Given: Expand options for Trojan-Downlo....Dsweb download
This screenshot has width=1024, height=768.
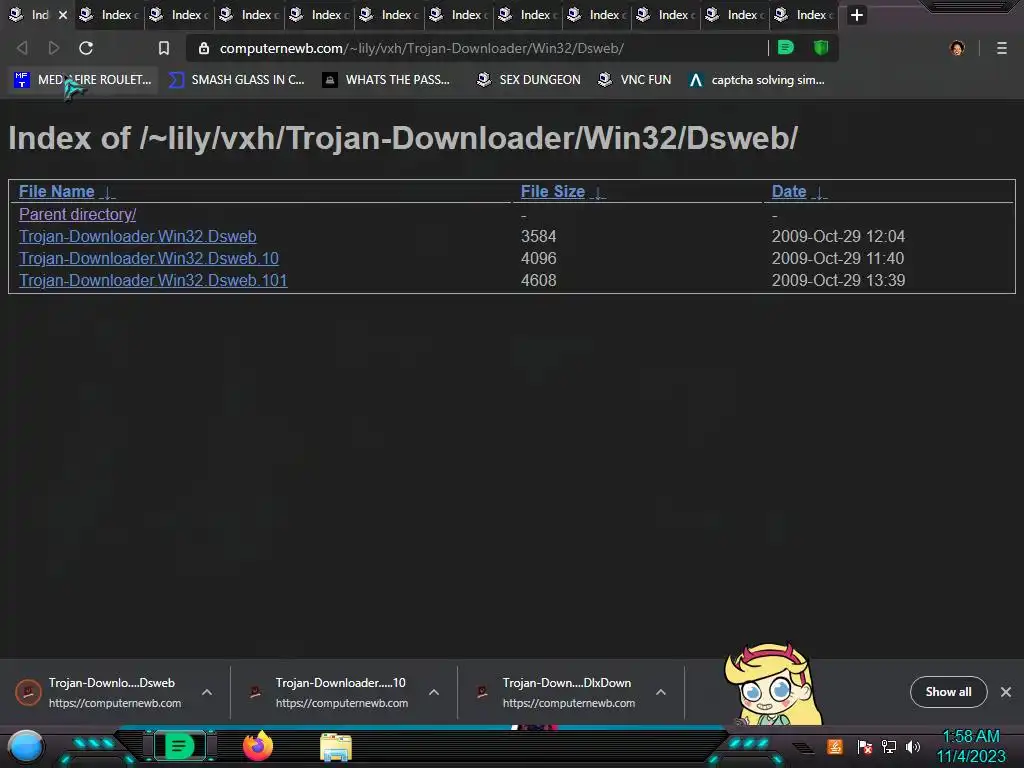Looking at the screenshot, I should (207, 692).
